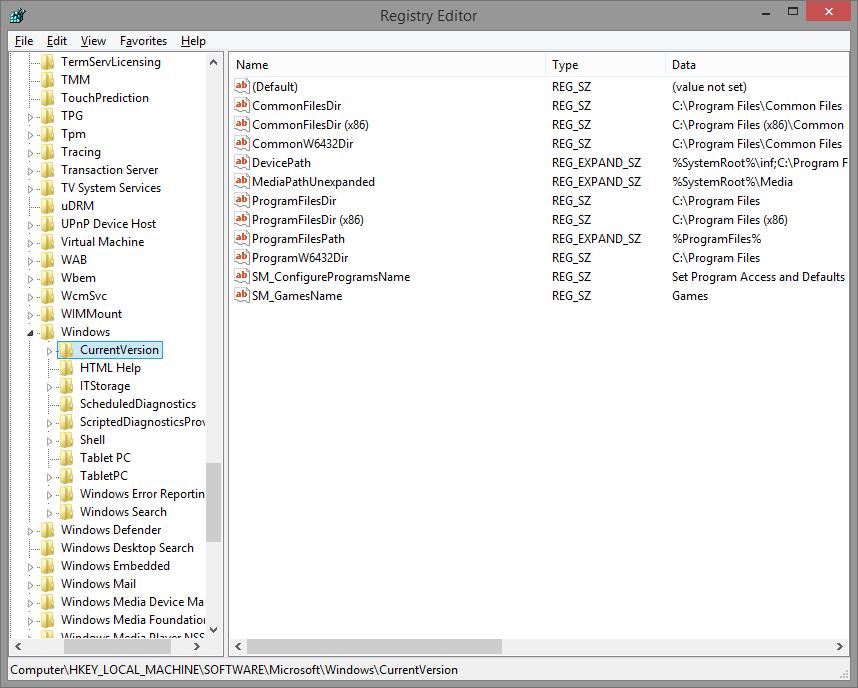858x688 pixels.
Task: Open the File menu
Action: pos(24,41)
